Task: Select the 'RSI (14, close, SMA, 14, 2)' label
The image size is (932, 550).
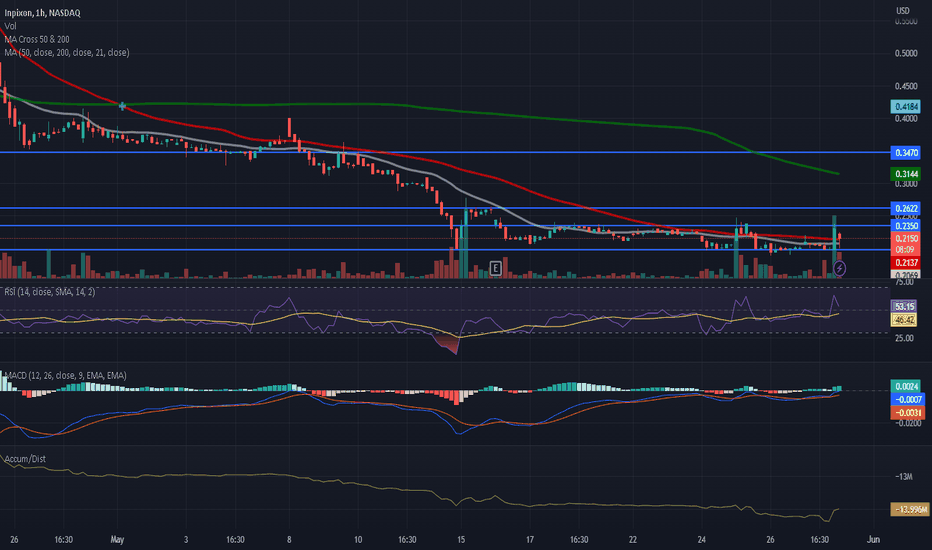Action: [x=49, y=292]
